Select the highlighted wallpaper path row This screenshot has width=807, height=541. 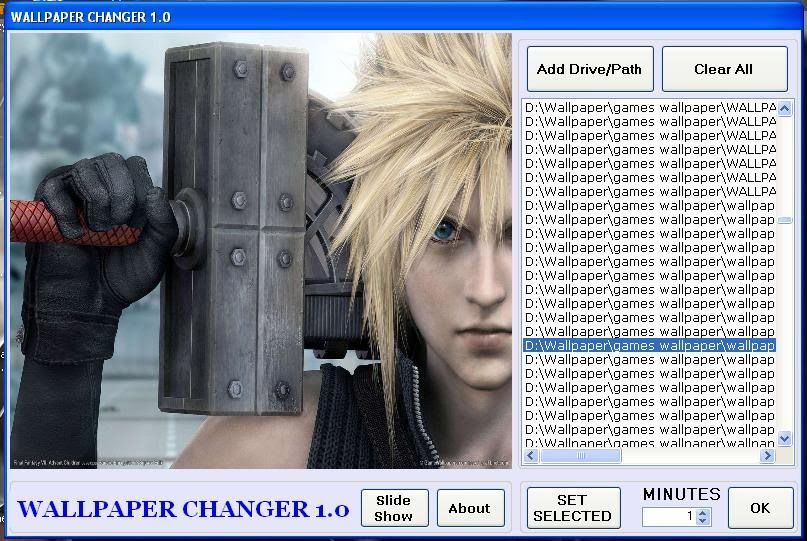[x=649, y=345]
